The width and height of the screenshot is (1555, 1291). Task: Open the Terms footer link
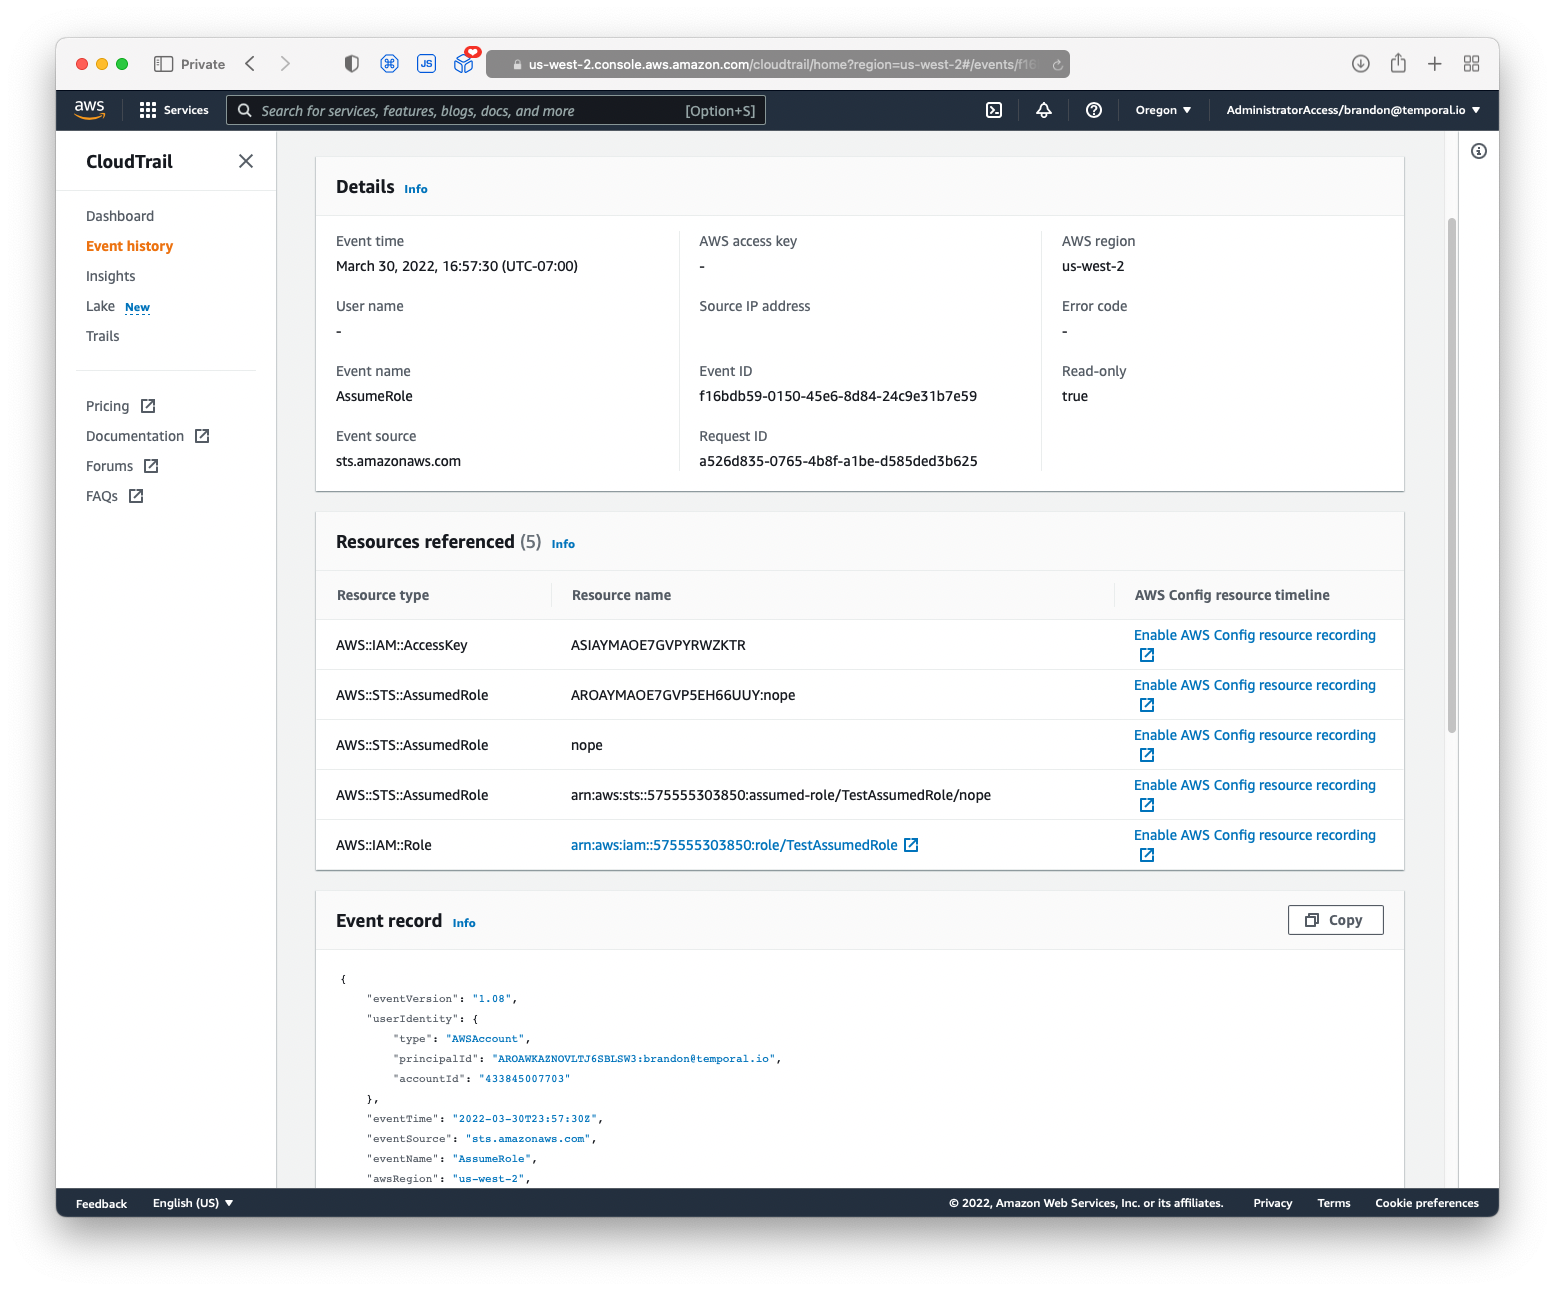pos(1333,1203)
